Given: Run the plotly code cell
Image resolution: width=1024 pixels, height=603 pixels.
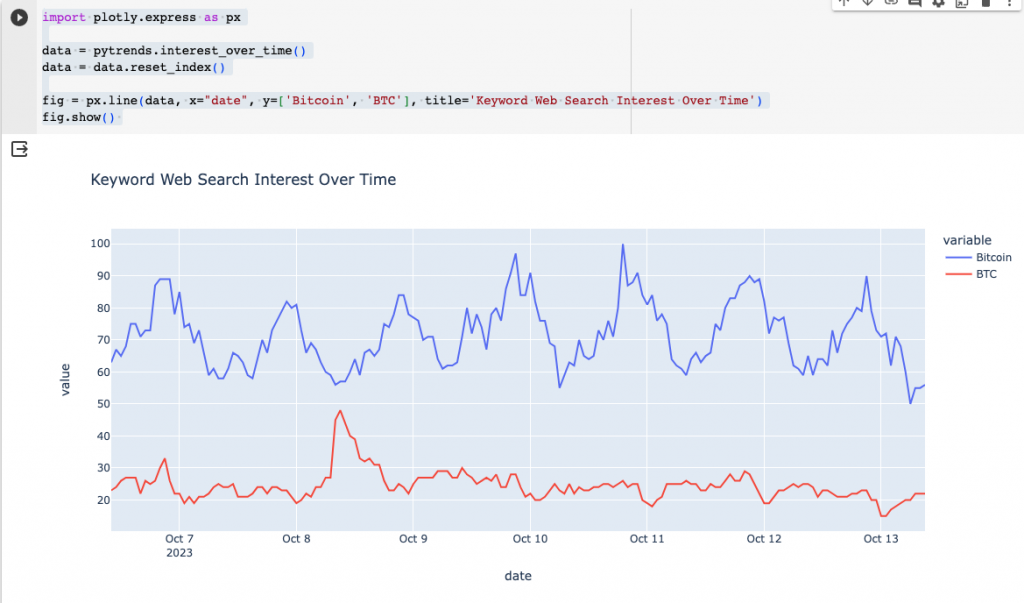Looking at the screenshot, I should pyautogui.click(x=19, y=18).
